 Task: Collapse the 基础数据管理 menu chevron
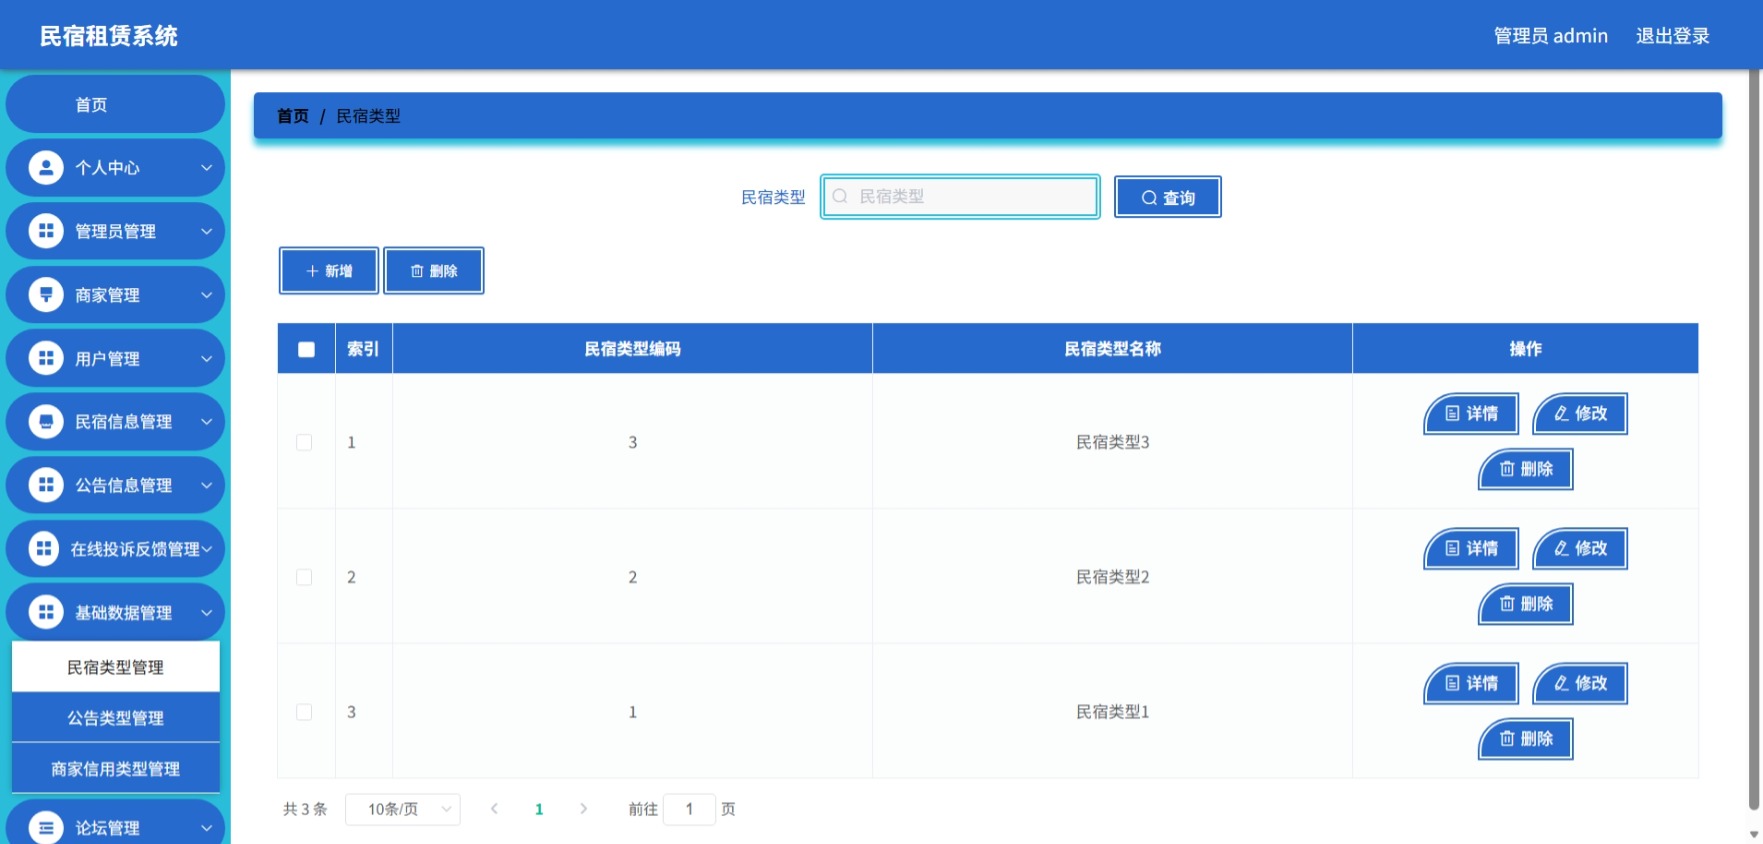click(x=206, y=612)
